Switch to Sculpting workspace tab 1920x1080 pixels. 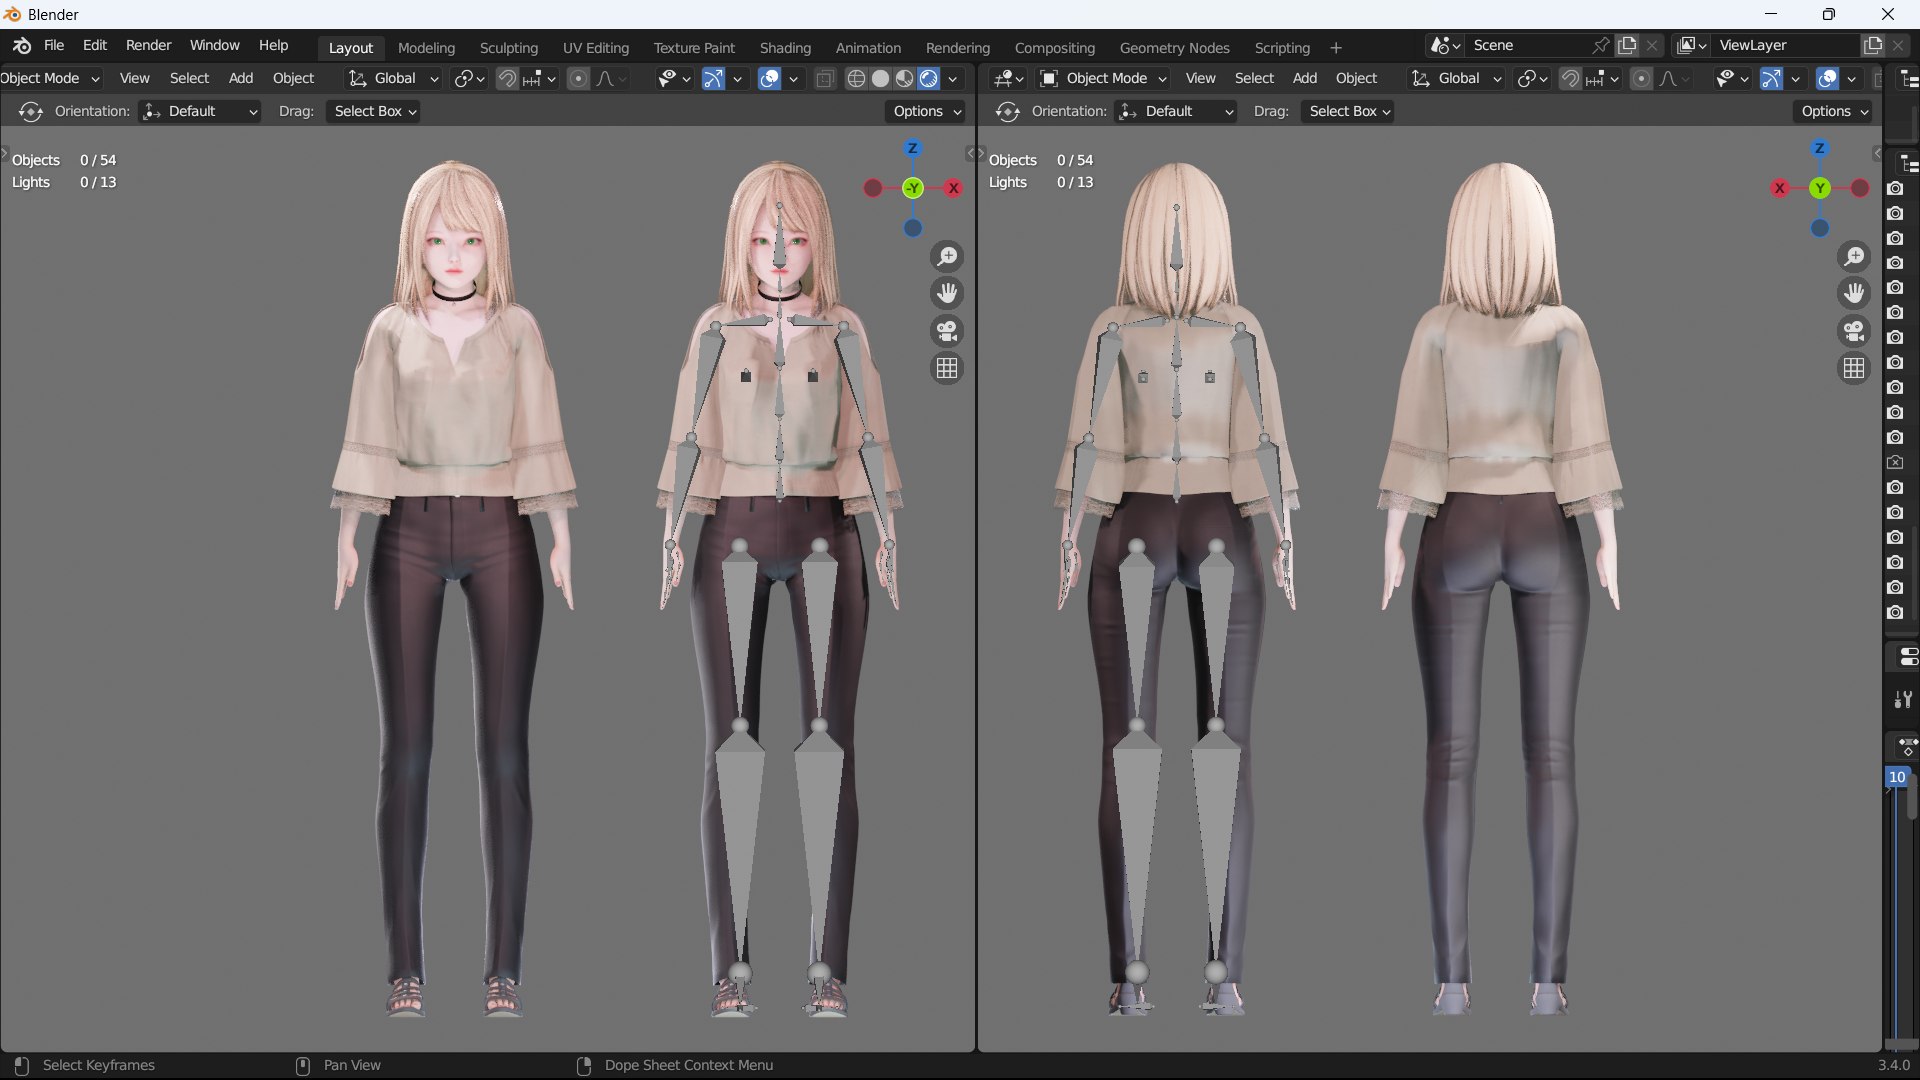(508, 48)
